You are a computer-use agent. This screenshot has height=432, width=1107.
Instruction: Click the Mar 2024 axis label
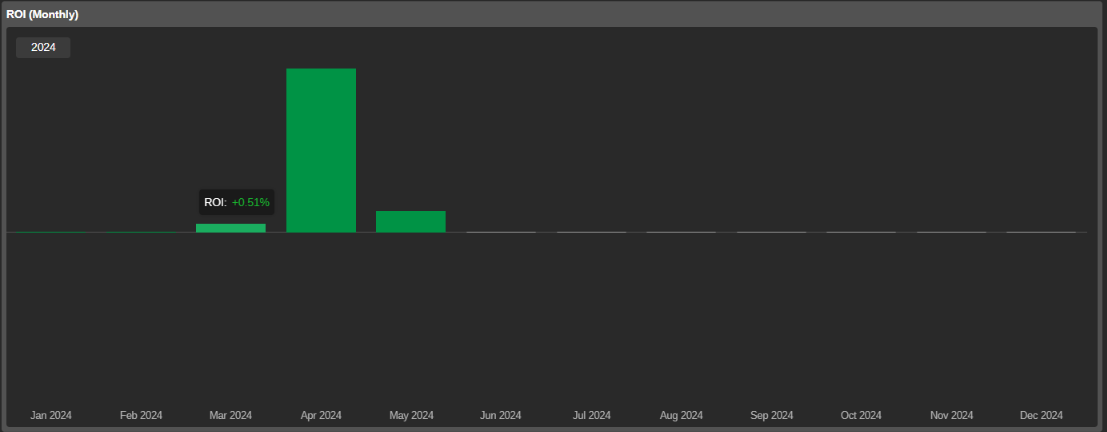[231, 415]
